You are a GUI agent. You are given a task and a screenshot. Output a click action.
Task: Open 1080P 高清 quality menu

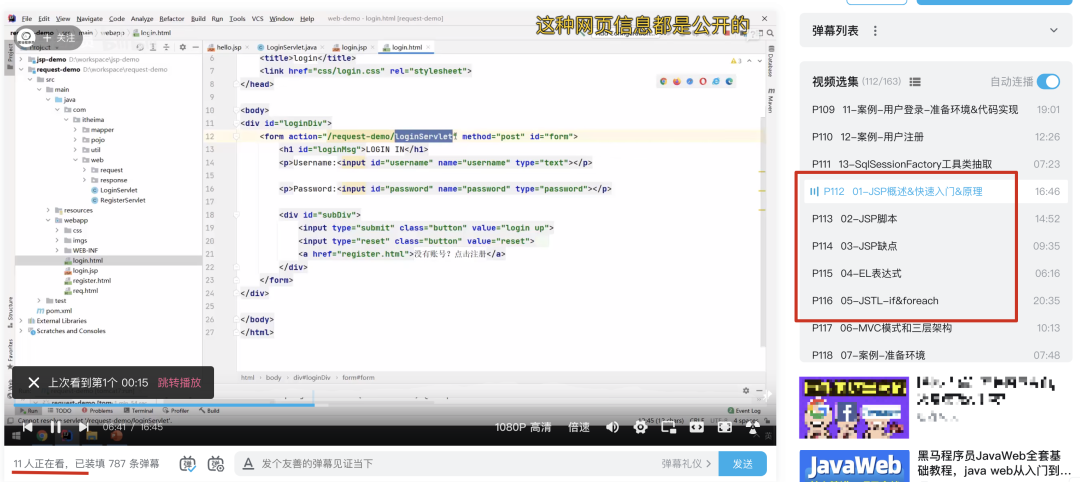(523, 428)
